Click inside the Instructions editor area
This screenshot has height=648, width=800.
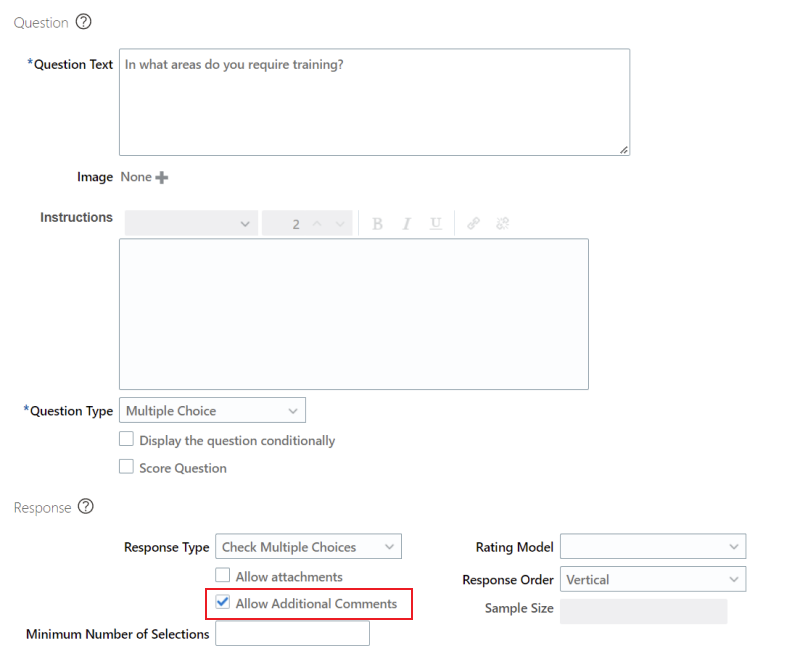point(354,314)
